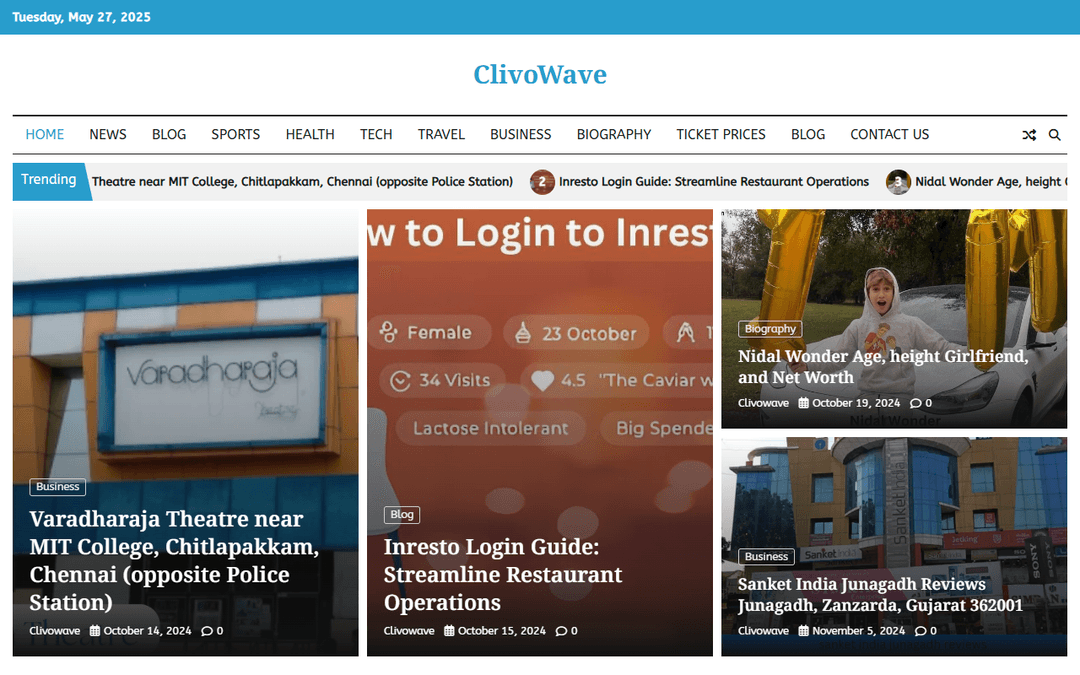Open the search magnifier icon
The image size is (1080, 675).
[x=1055, y=135]
